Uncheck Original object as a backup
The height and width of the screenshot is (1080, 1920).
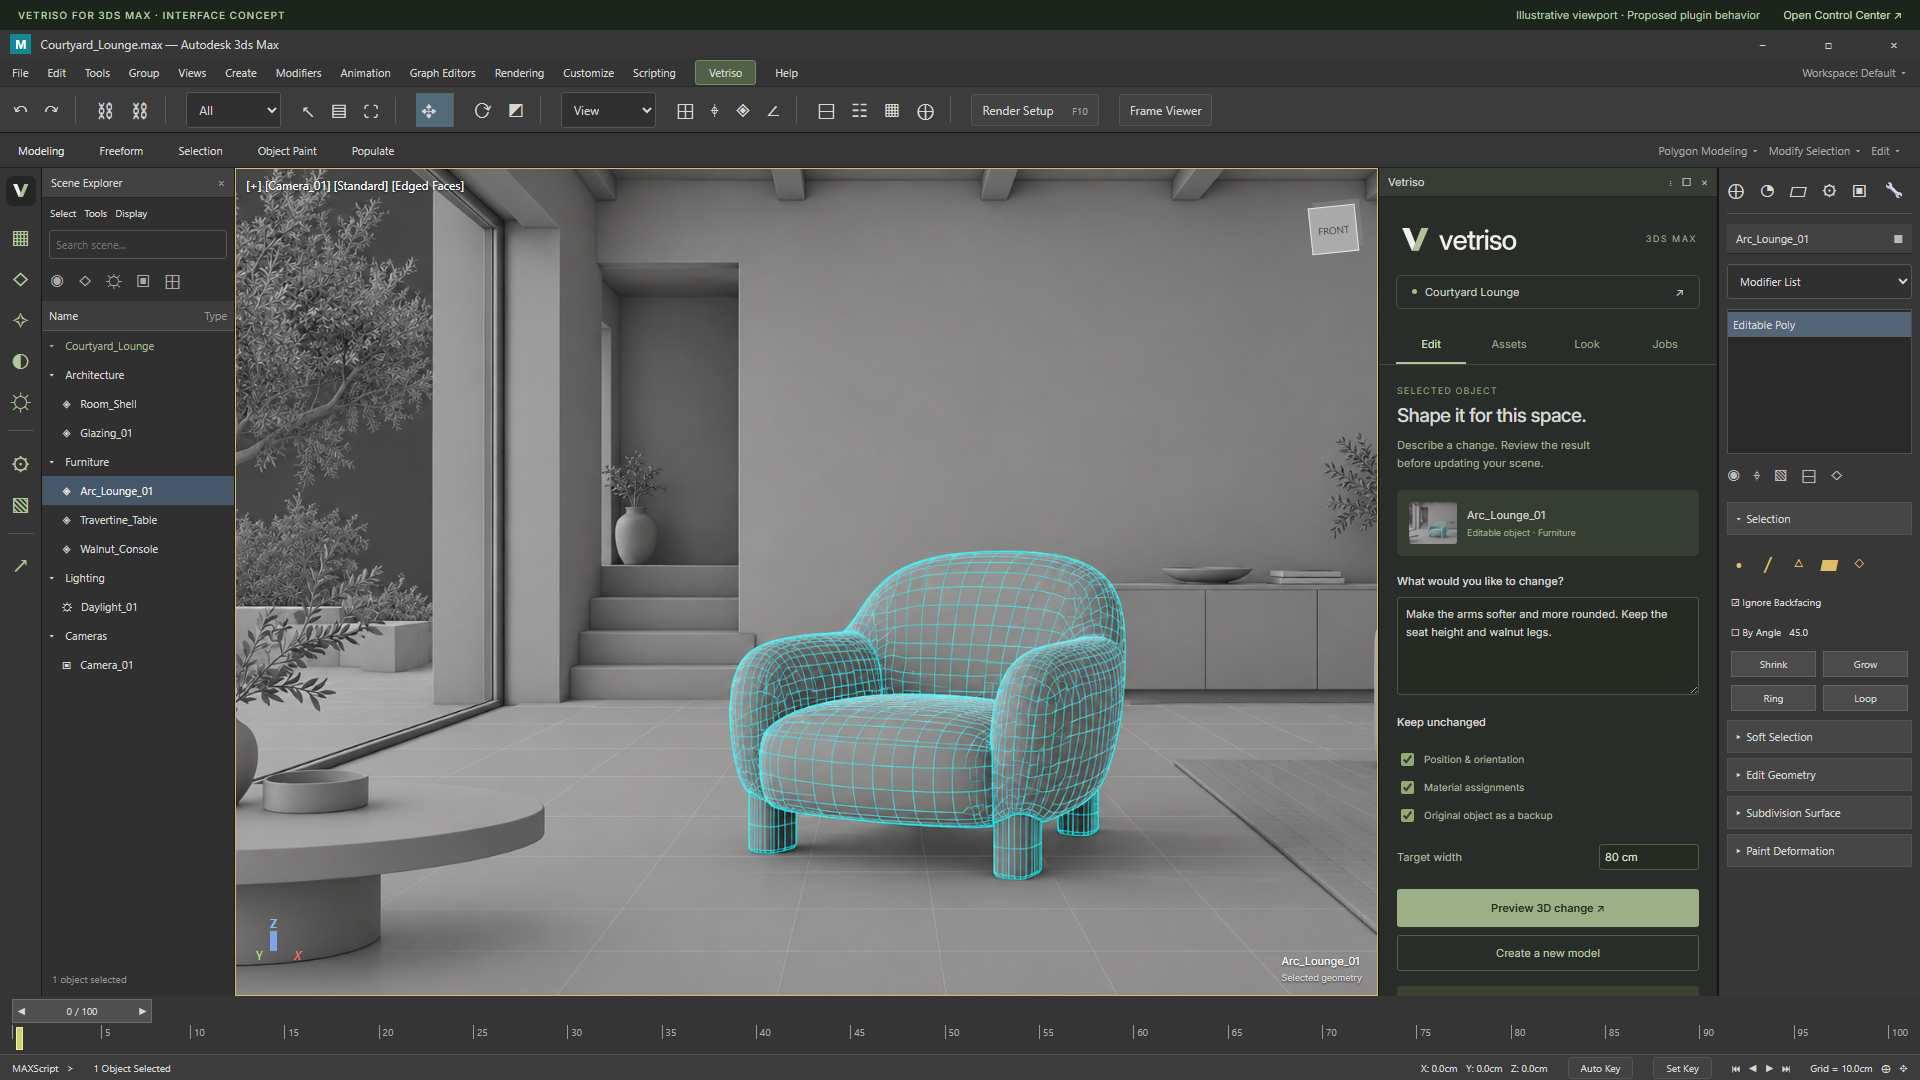point(1407,816)
